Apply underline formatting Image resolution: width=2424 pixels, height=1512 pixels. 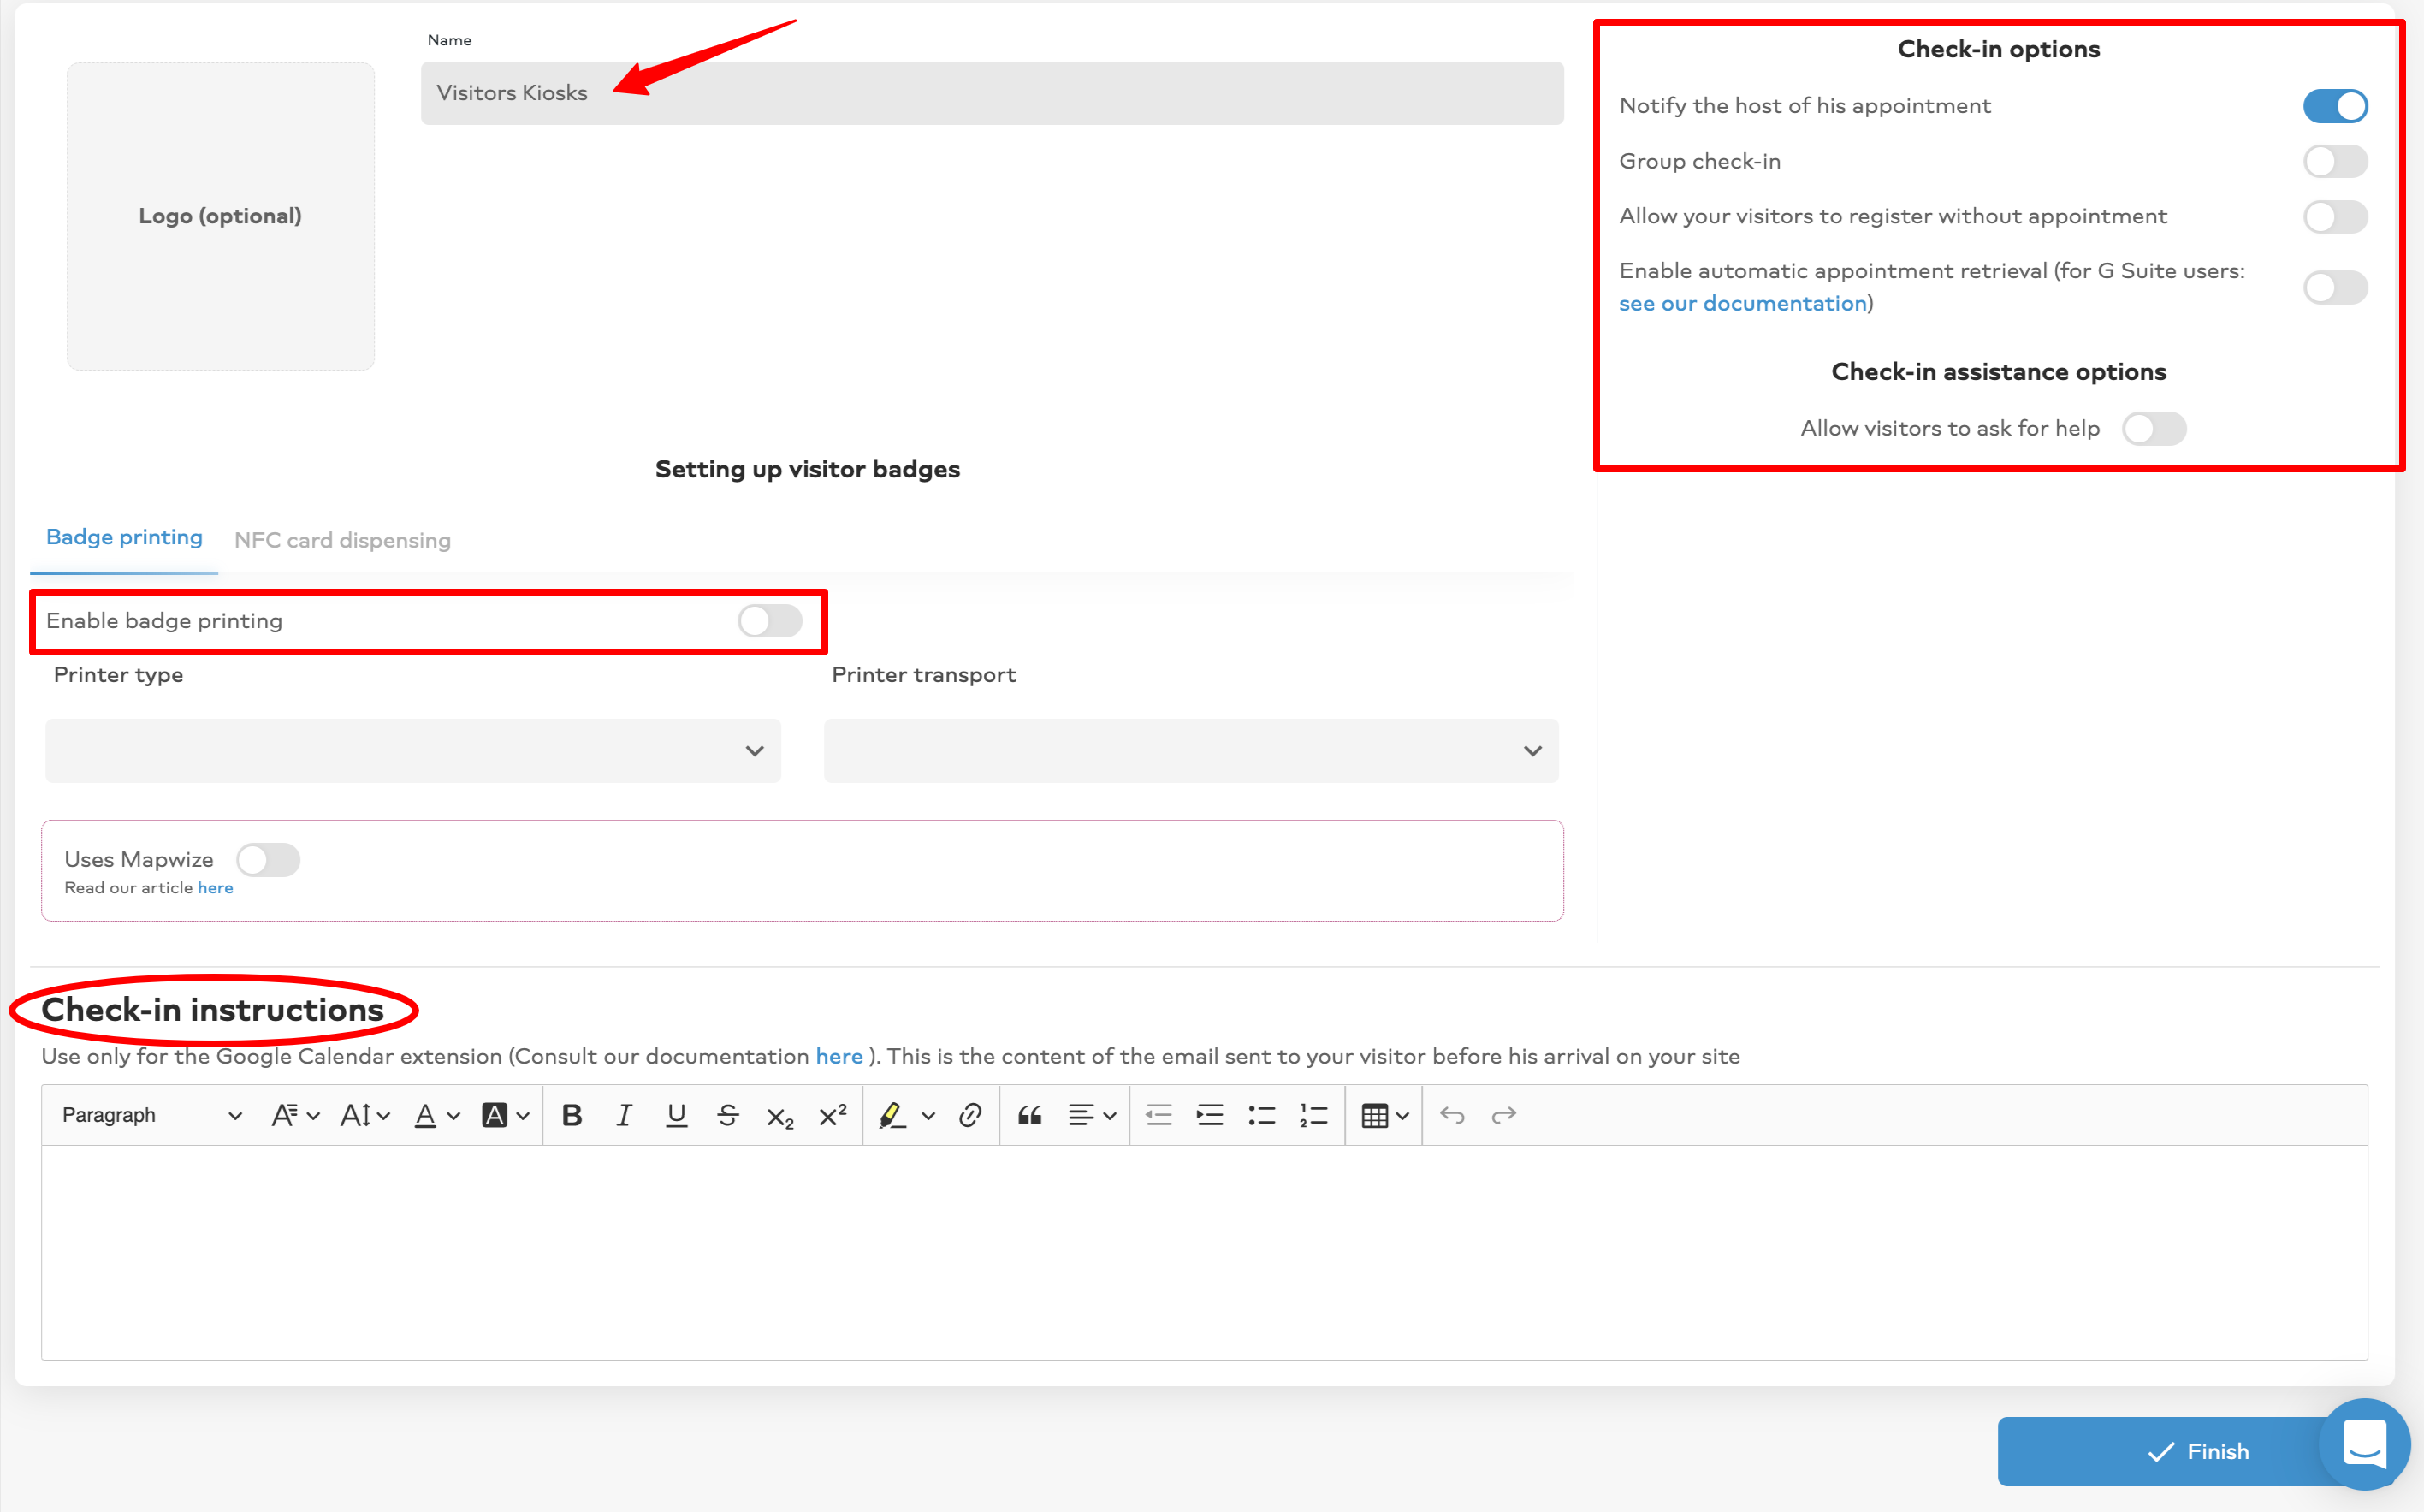[677, 1115]
